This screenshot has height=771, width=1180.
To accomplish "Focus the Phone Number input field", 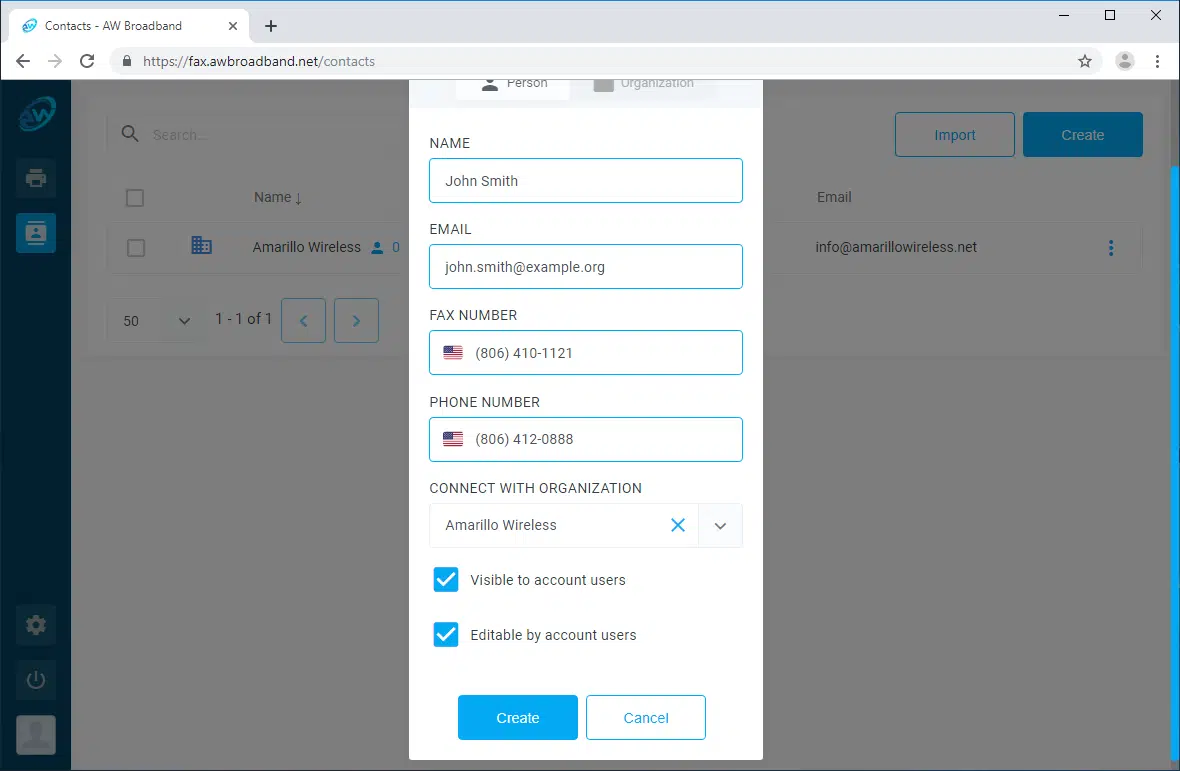I will pyautogui.click(x=585, y=439).
